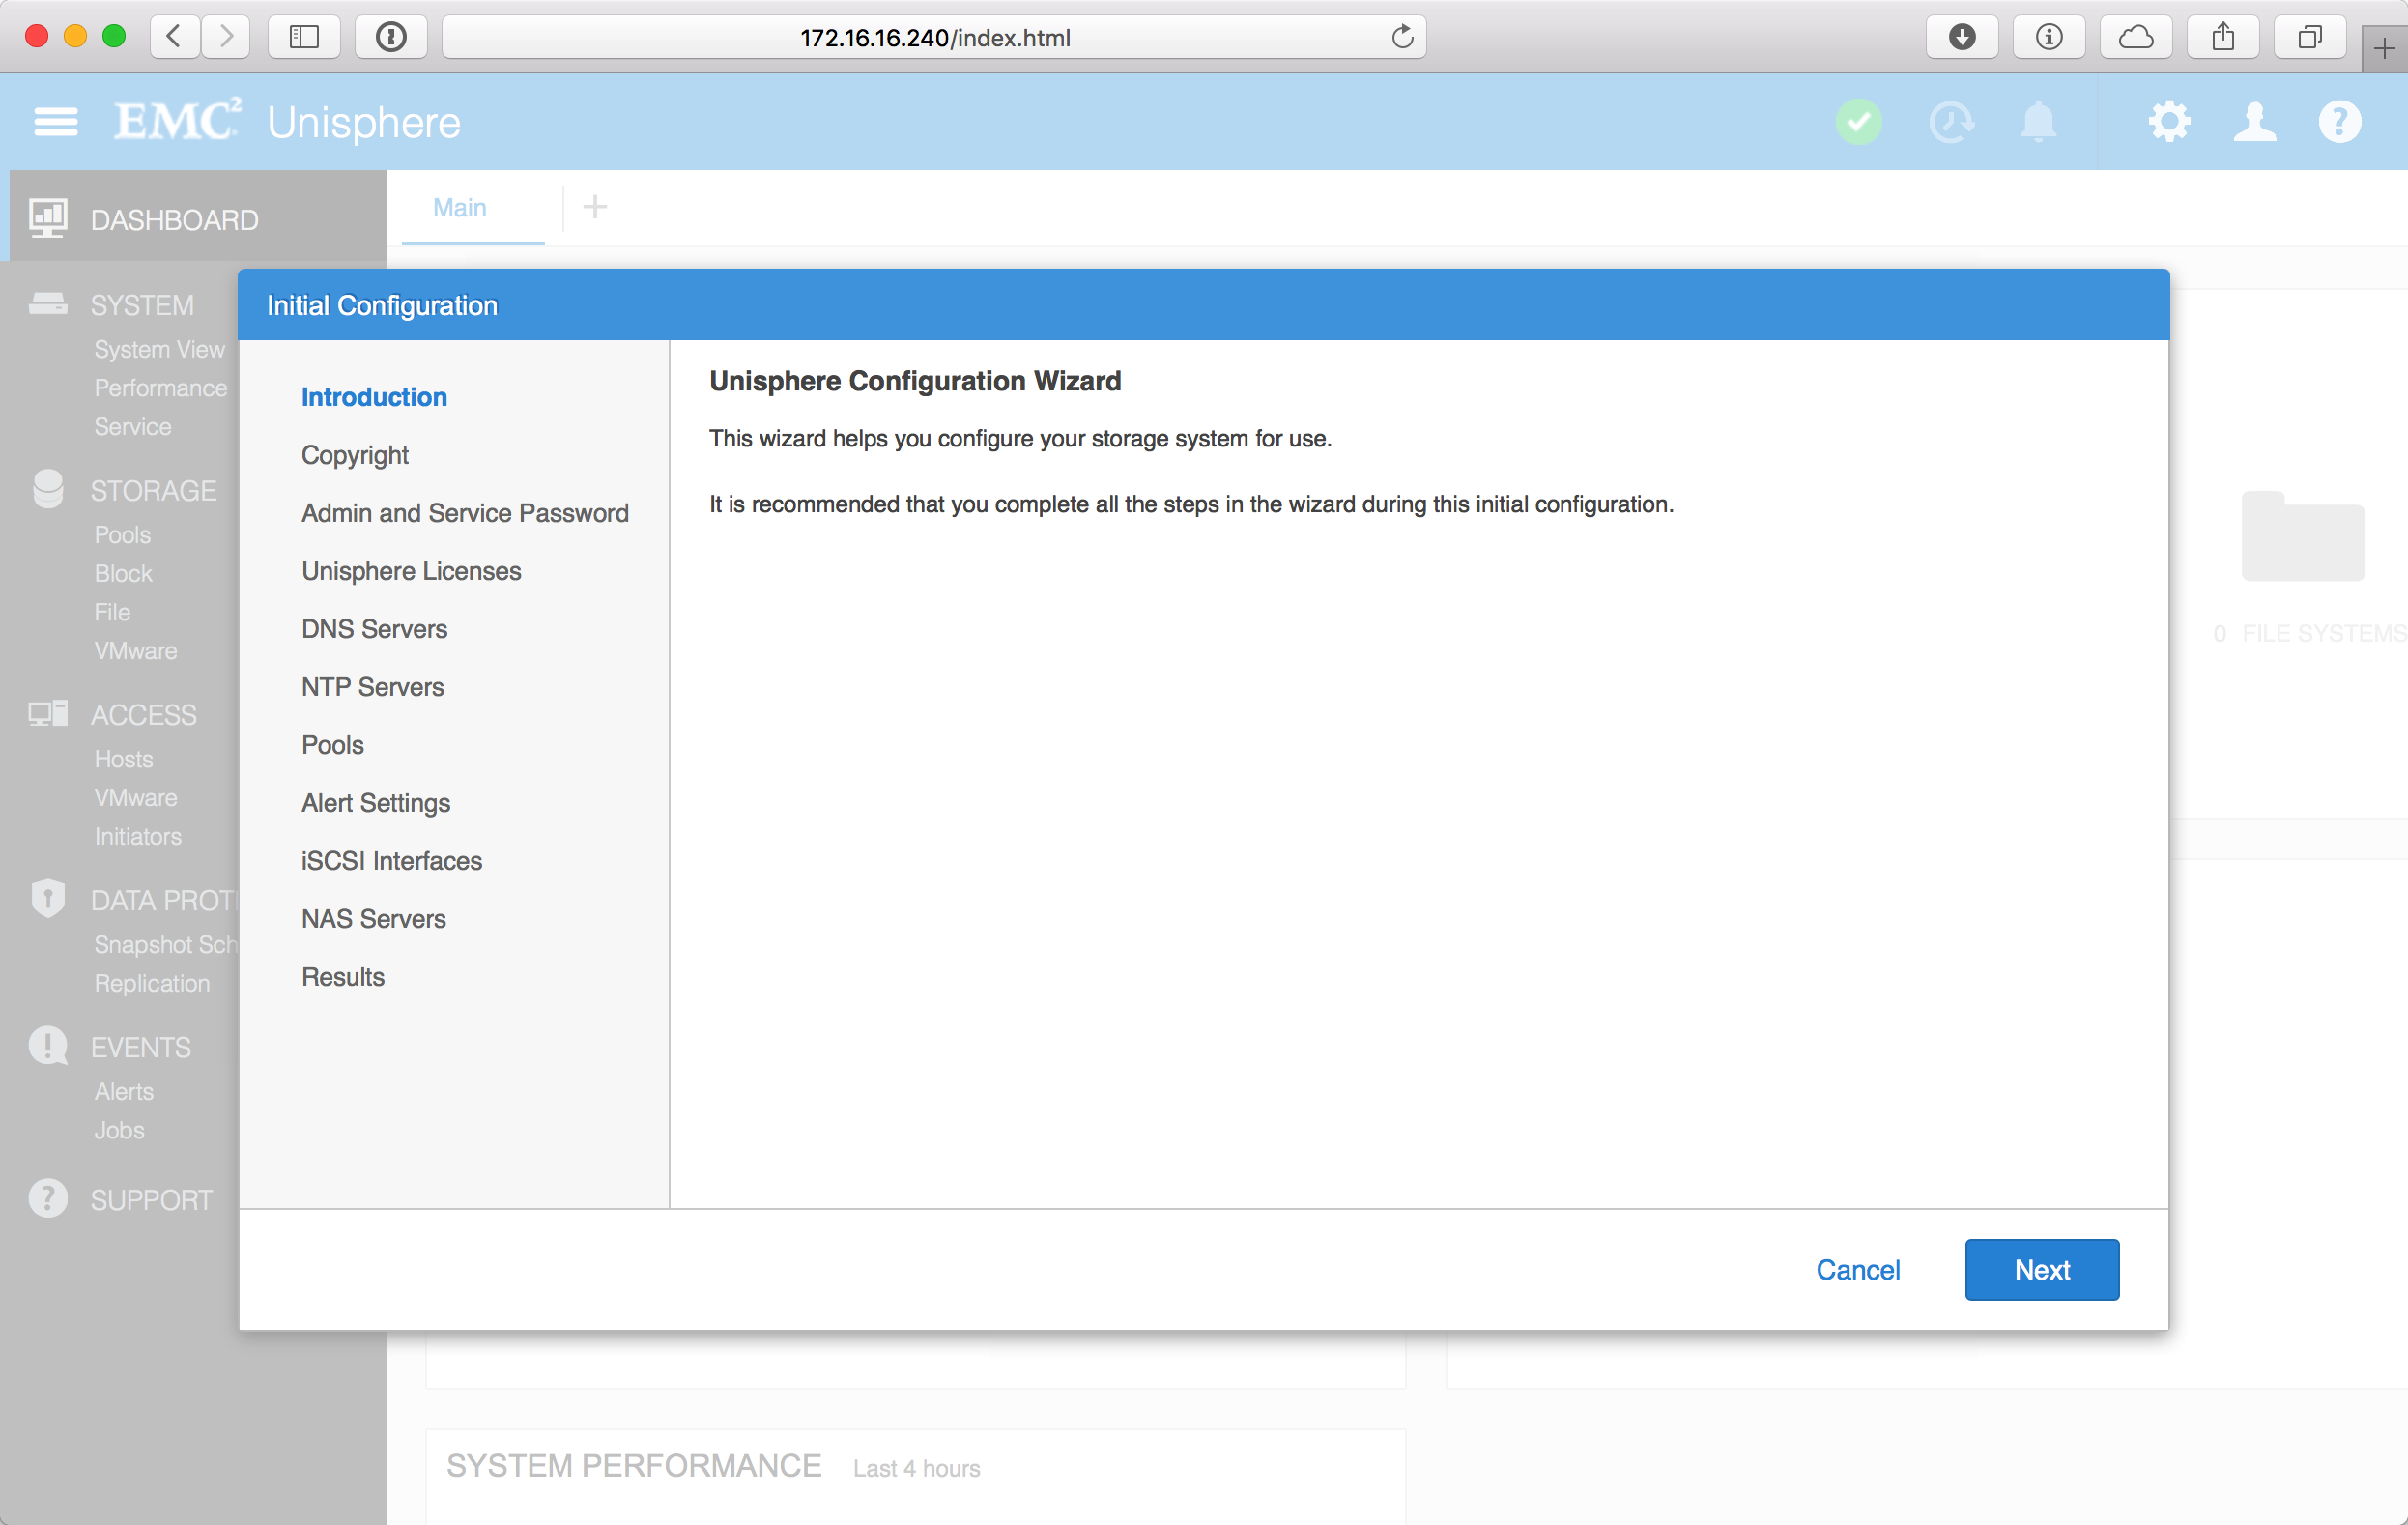Open the user profile icon
Screen dimensions: 2408x1525
point(2254,122)
